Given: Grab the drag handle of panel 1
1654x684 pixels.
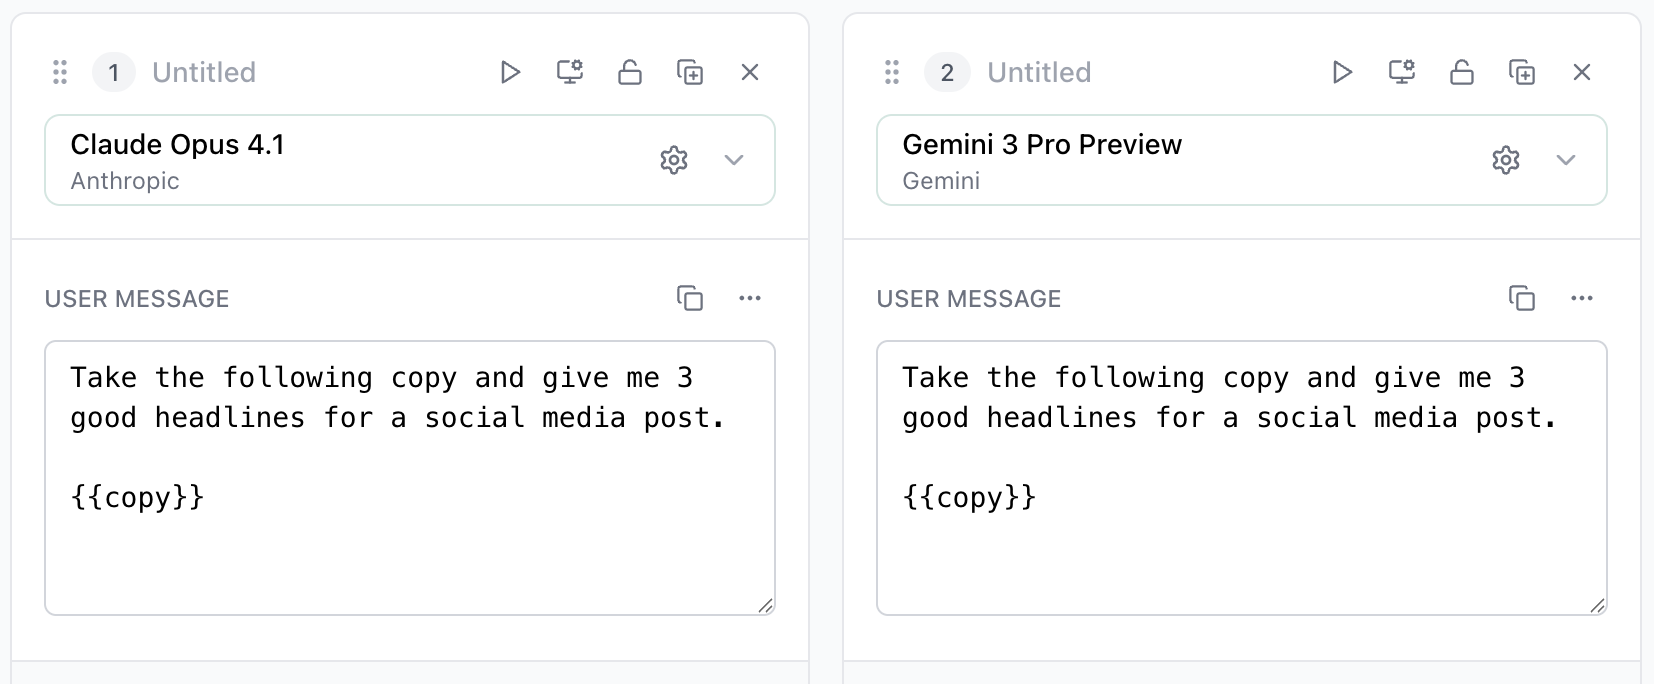Looking at the screenshot, I should [60, 72].
